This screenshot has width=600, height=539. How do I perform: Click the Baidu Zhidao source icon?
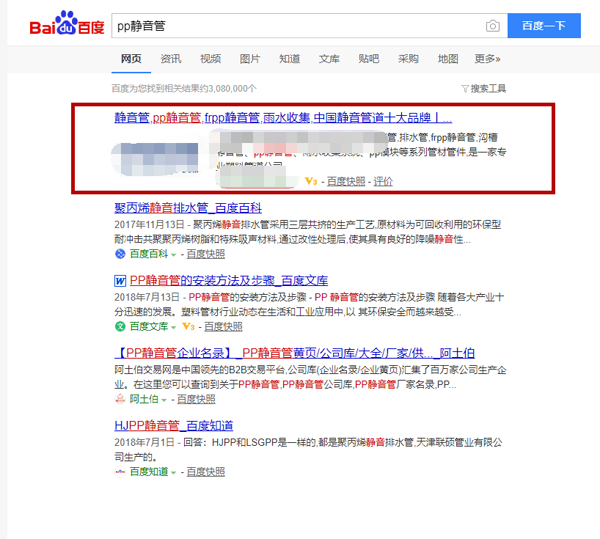[x=120, y=472]
